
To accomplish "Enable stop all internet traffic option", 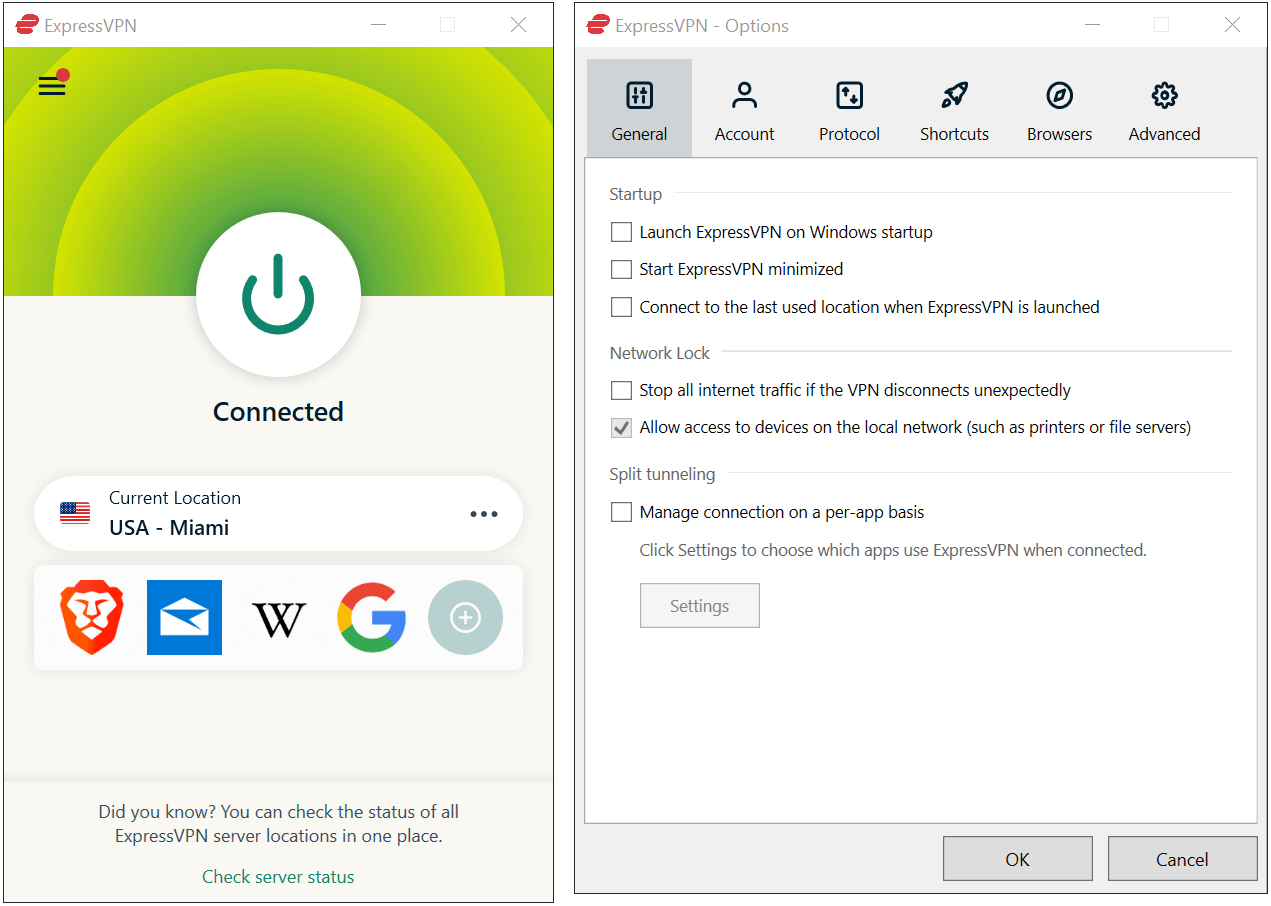I will click(x=622, y=390).
